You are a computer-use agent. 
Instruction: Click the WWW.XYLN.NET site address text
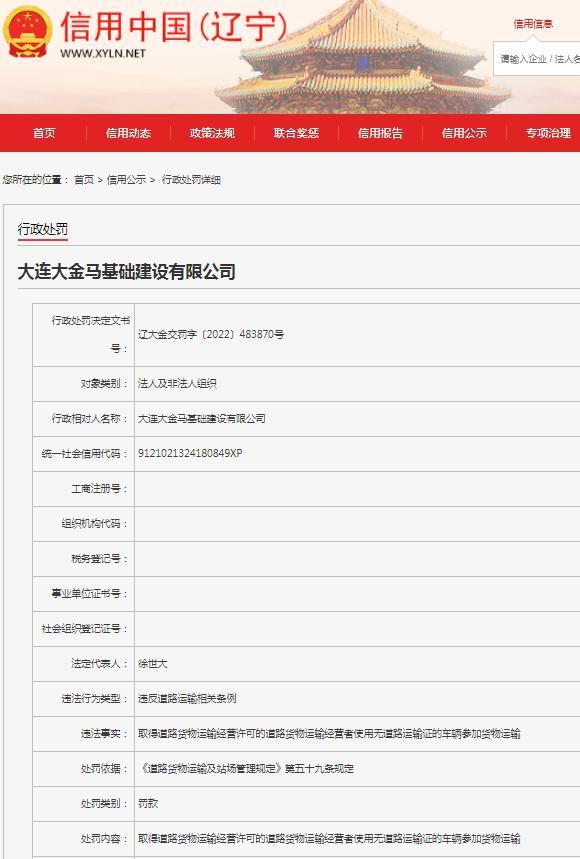[103, 53]
